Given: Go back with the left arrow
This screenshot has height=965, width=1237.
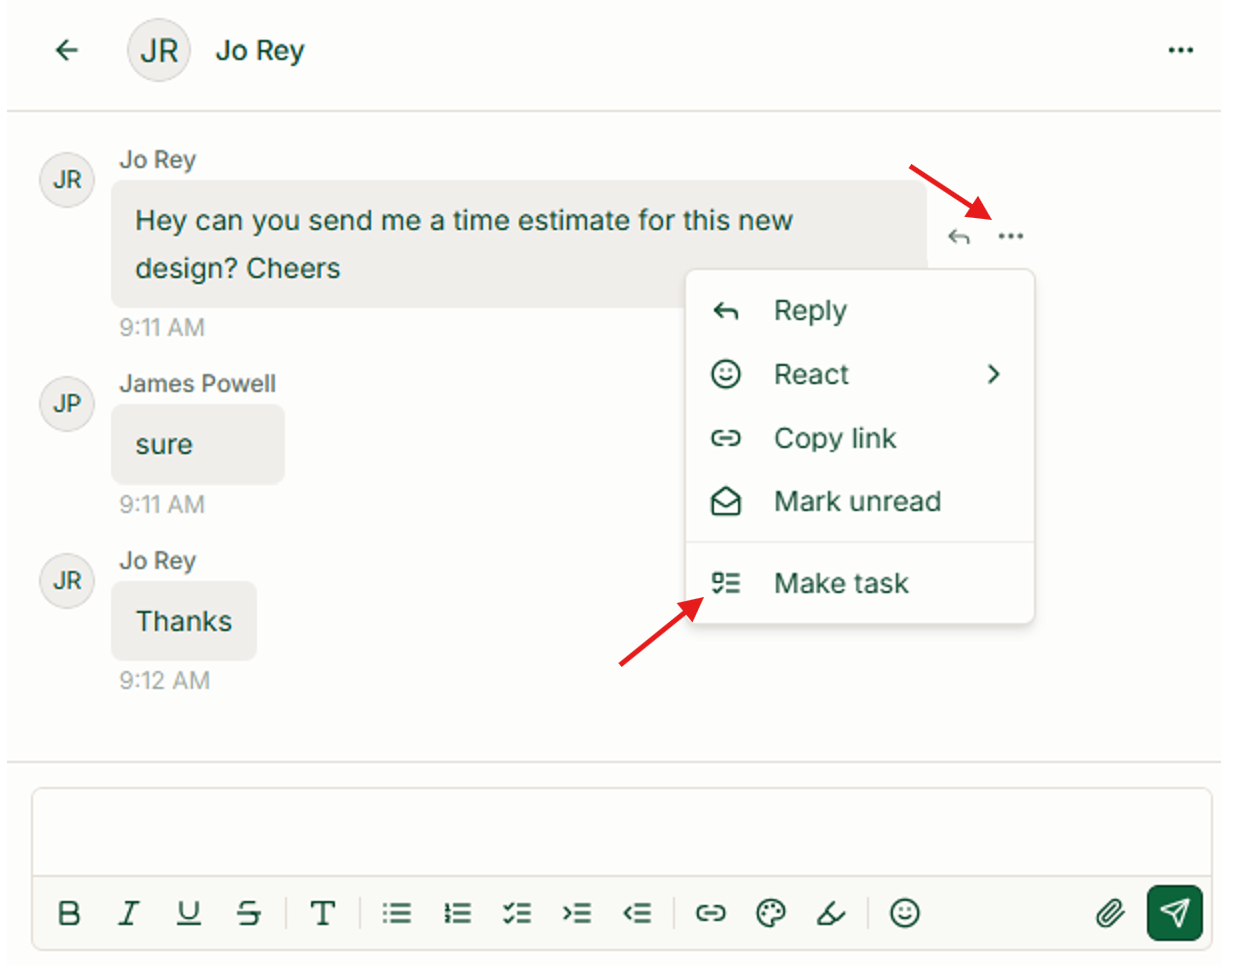Looking at the screenshot, I should (67, 50).
